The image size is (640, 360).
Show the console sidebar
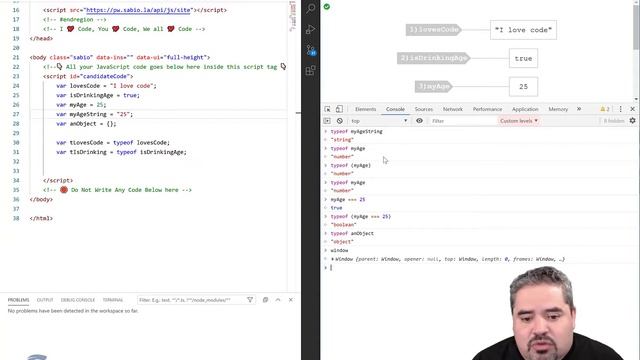pos(327,121)
